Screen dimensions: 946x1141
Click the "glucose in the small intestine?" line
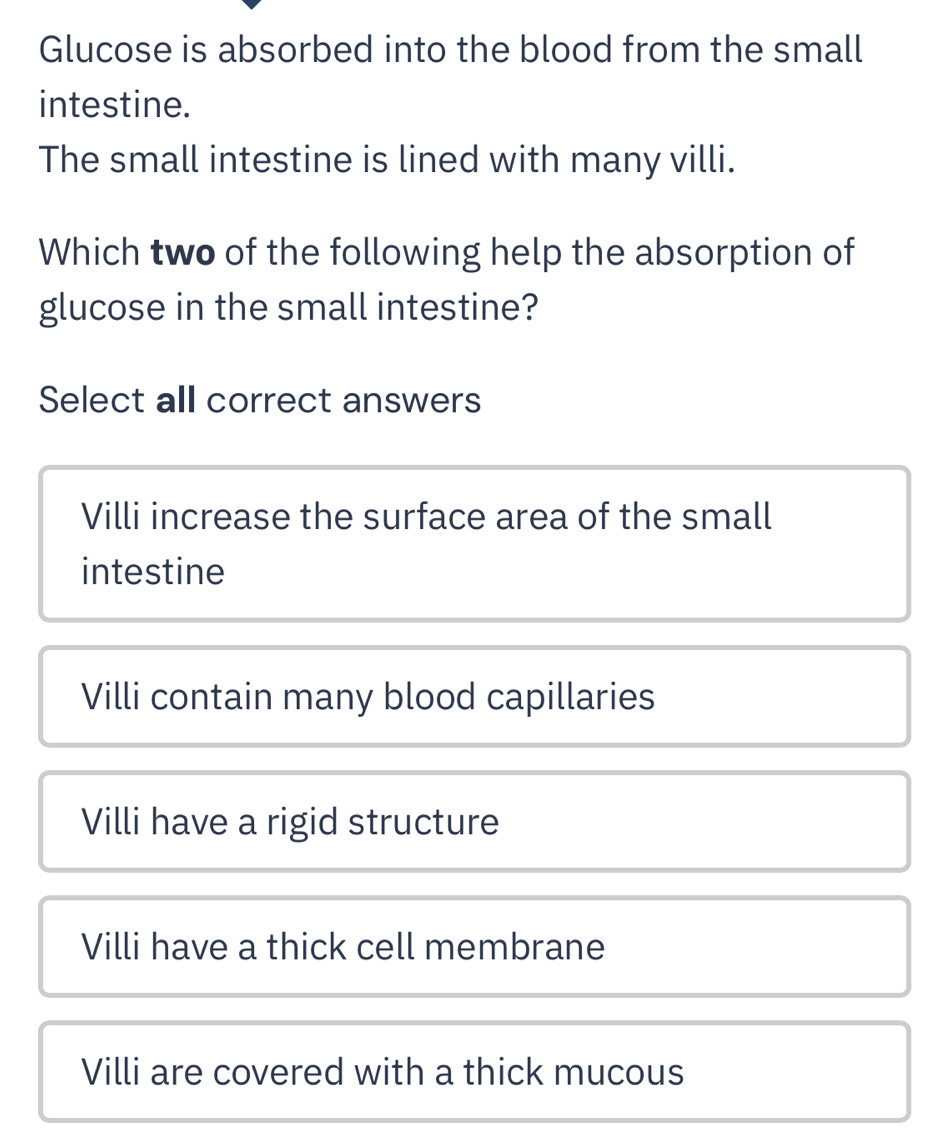(x=288, y=308)
